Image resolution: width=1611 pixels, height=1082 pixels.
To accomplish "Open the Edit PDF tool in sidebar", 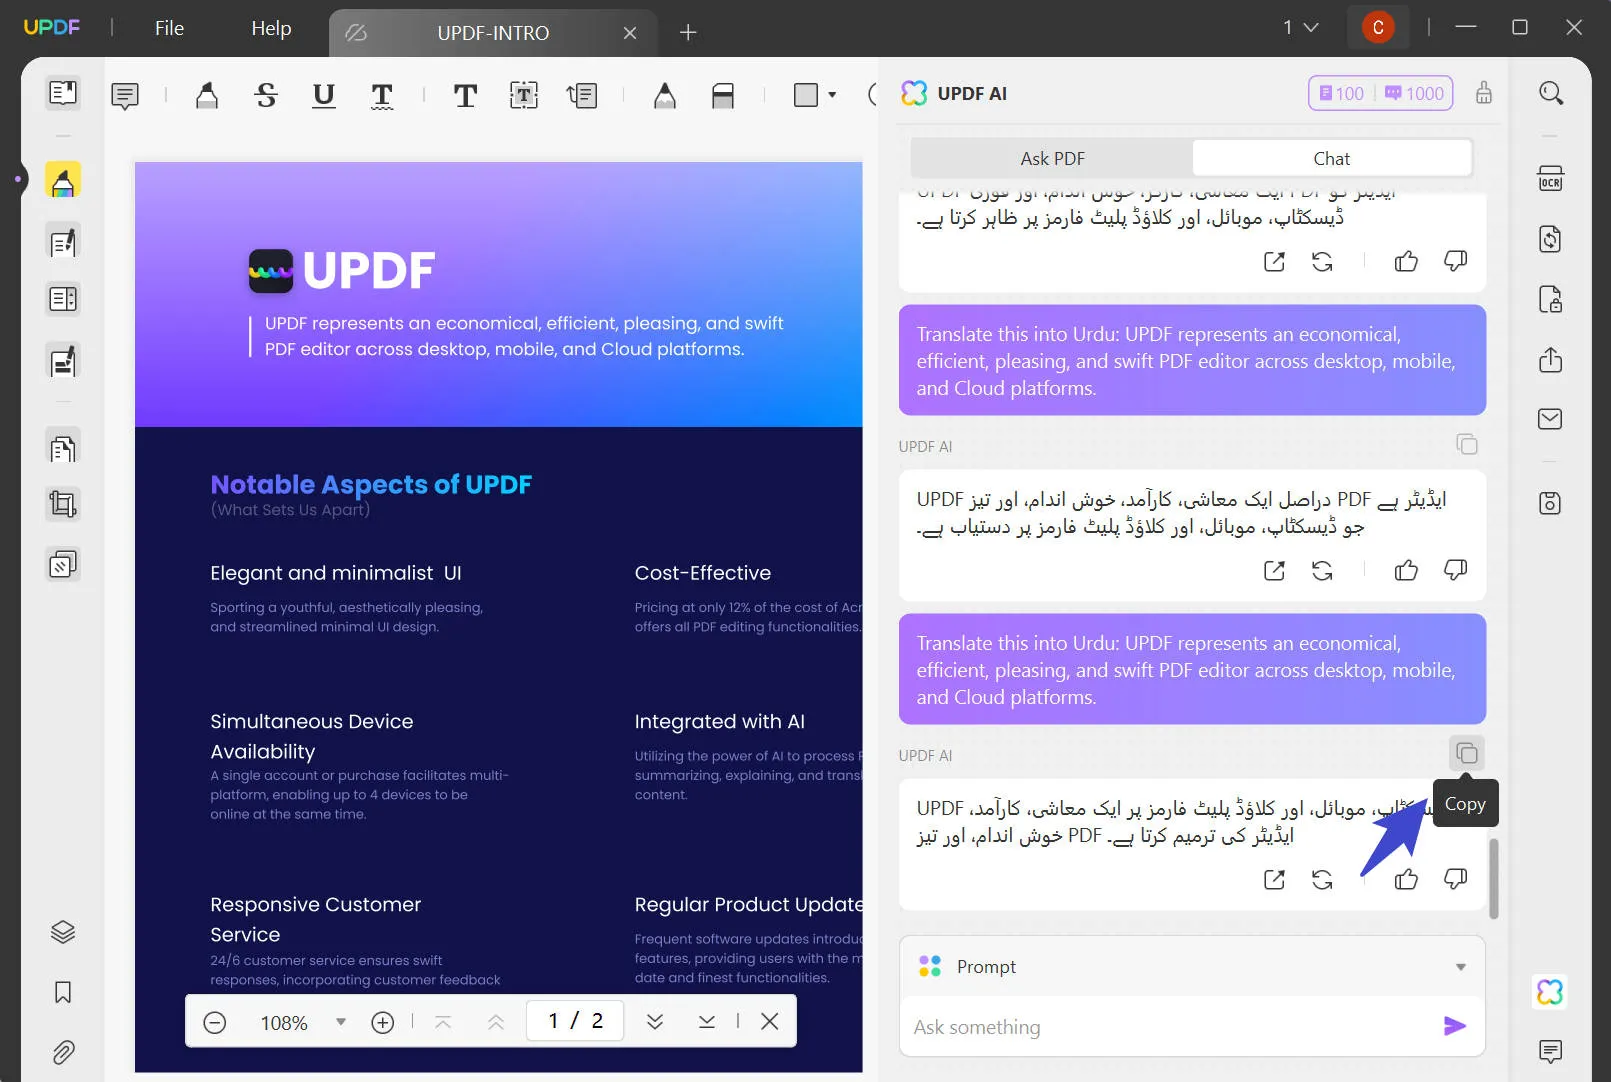I will (x=63, y=243).
